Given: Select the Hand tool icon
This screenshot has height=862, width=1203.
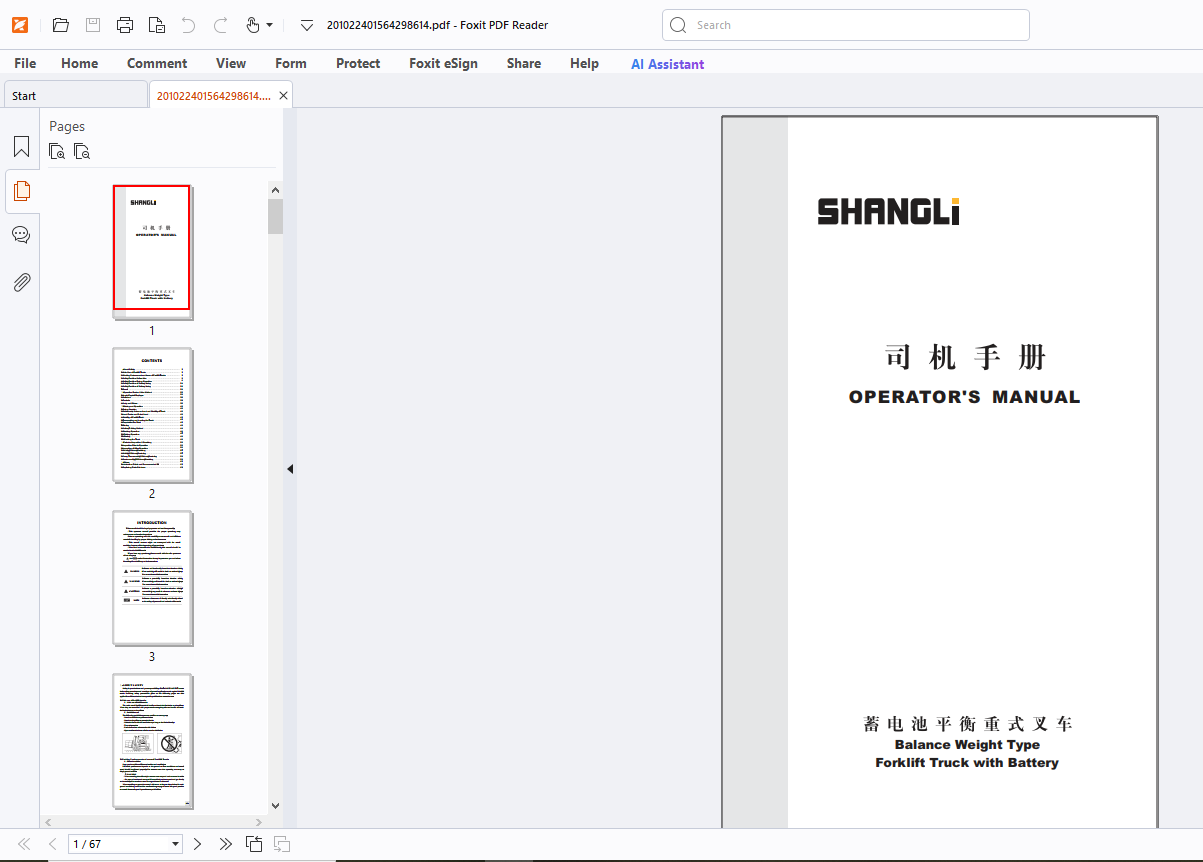Looking at the screenshot, I should 253,25.
